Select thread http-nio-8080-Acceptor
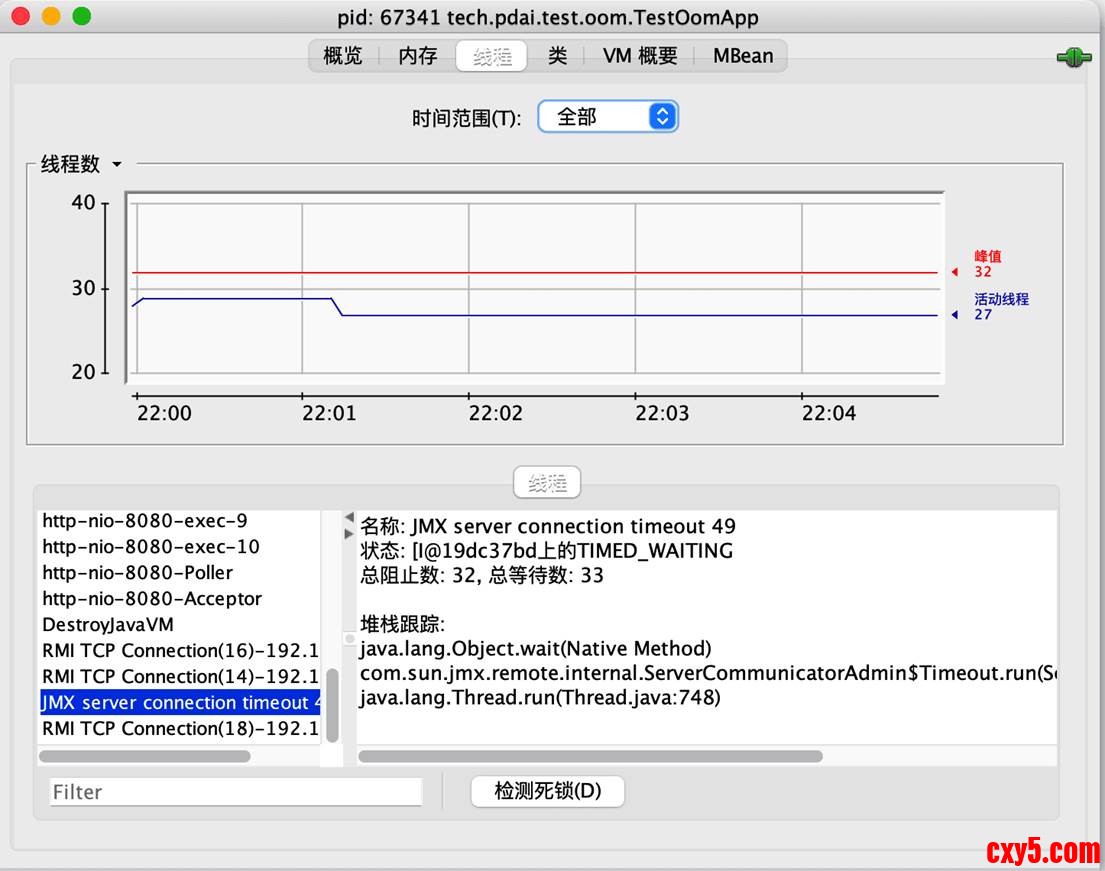Image resolution: width=1105 pixels, height=871 pixels. pyautogui.click(x=180, y=599)
